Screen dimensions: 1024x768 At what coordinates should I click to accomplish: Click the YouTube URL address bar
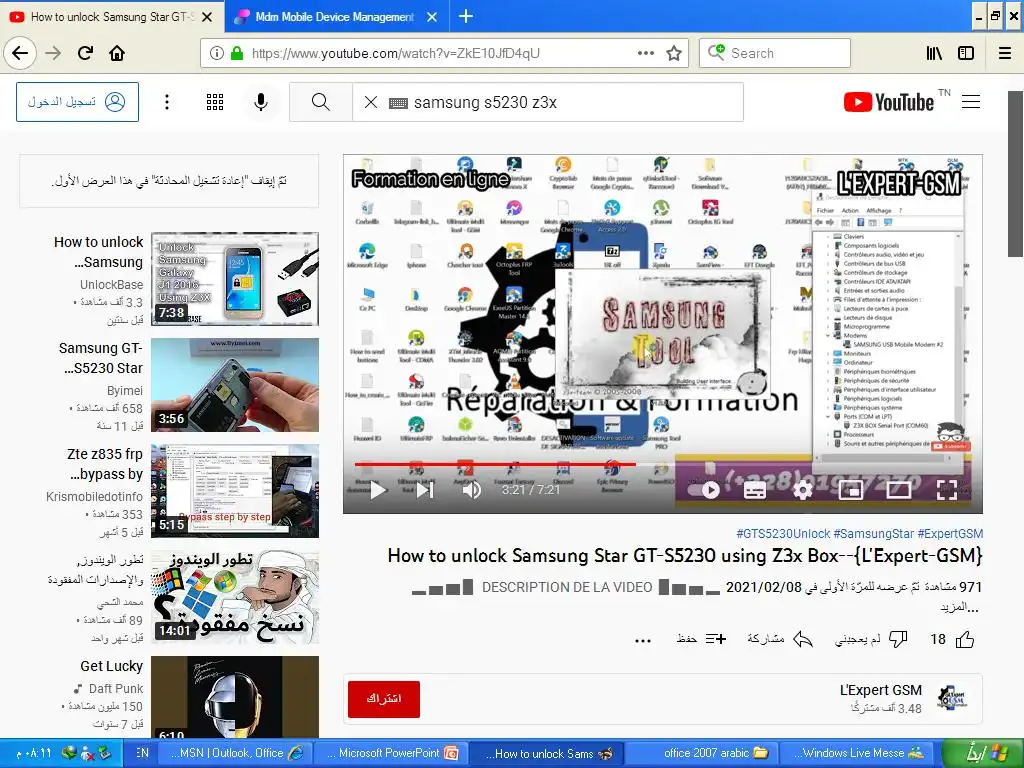[x=444, y=53]
